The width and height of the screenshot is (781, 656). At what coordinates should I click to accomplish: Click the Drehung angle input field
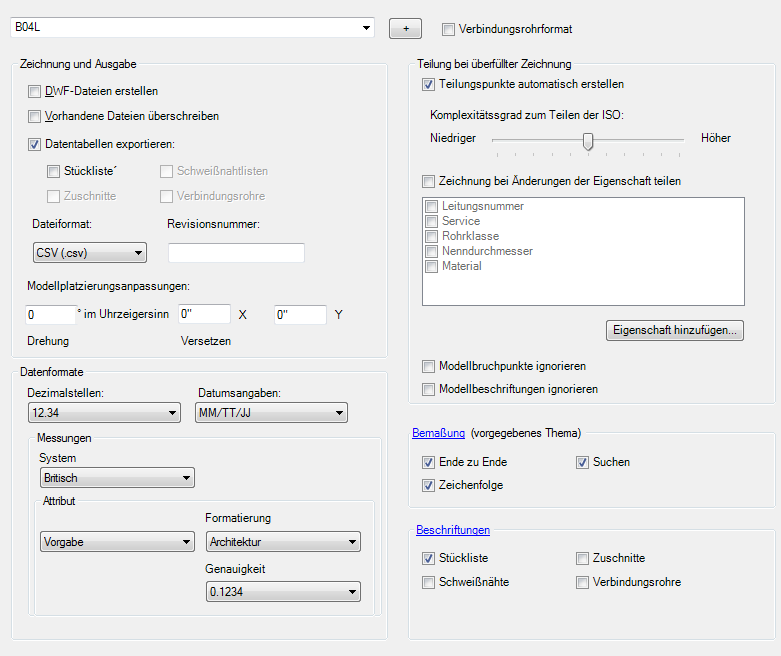(50, 314)
